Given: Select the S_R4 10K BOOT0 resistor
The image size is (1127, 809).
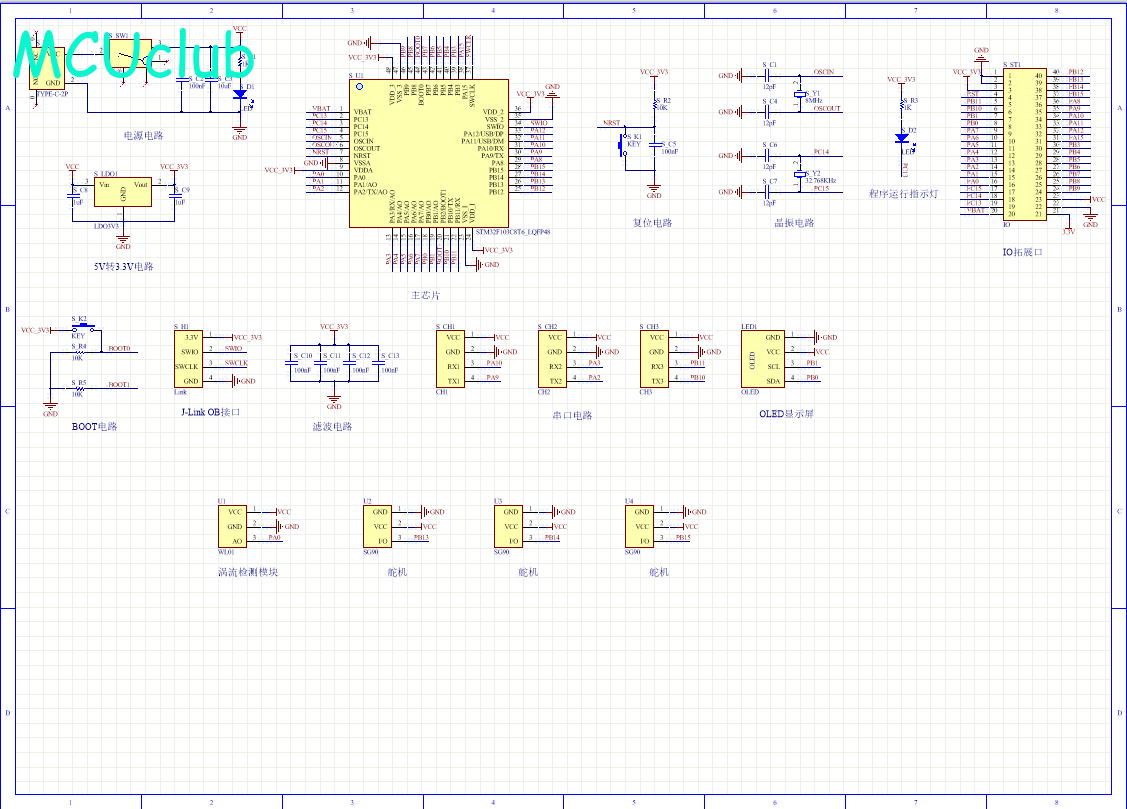Looking at the screenshot, I should click(79, 352).
